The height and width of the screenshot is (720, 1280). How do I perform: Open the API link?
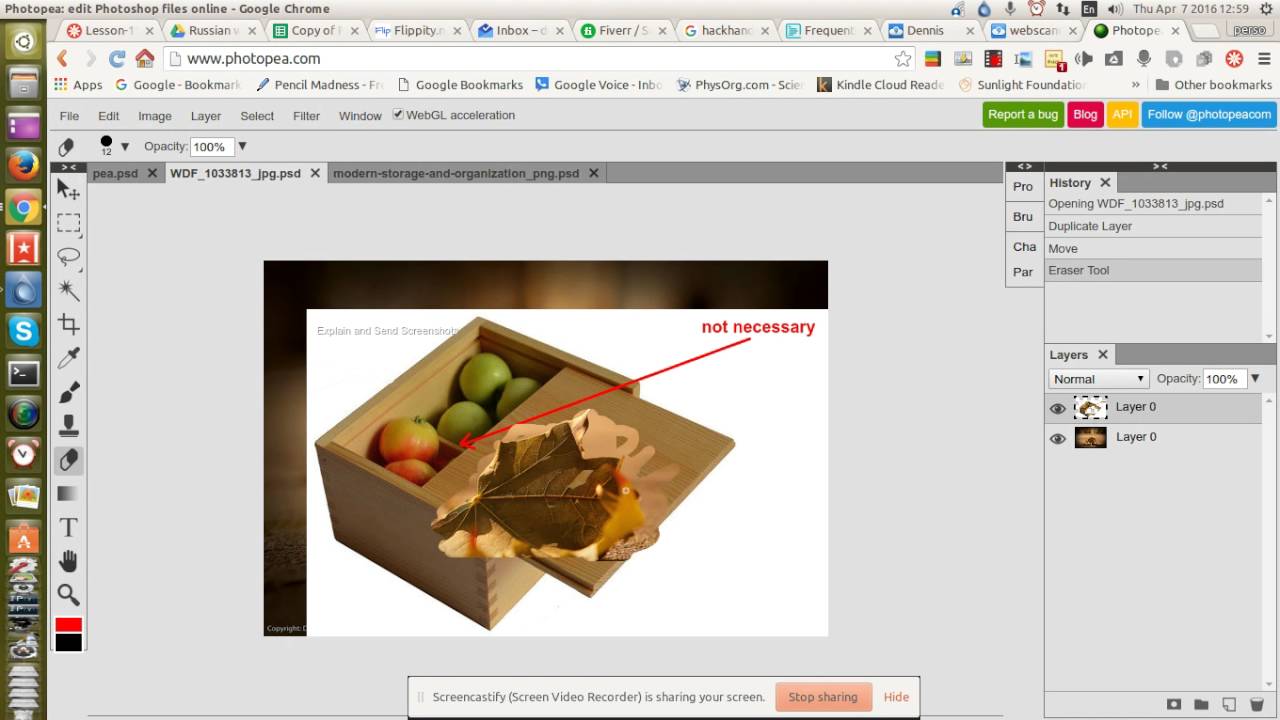pos(1122,115)
